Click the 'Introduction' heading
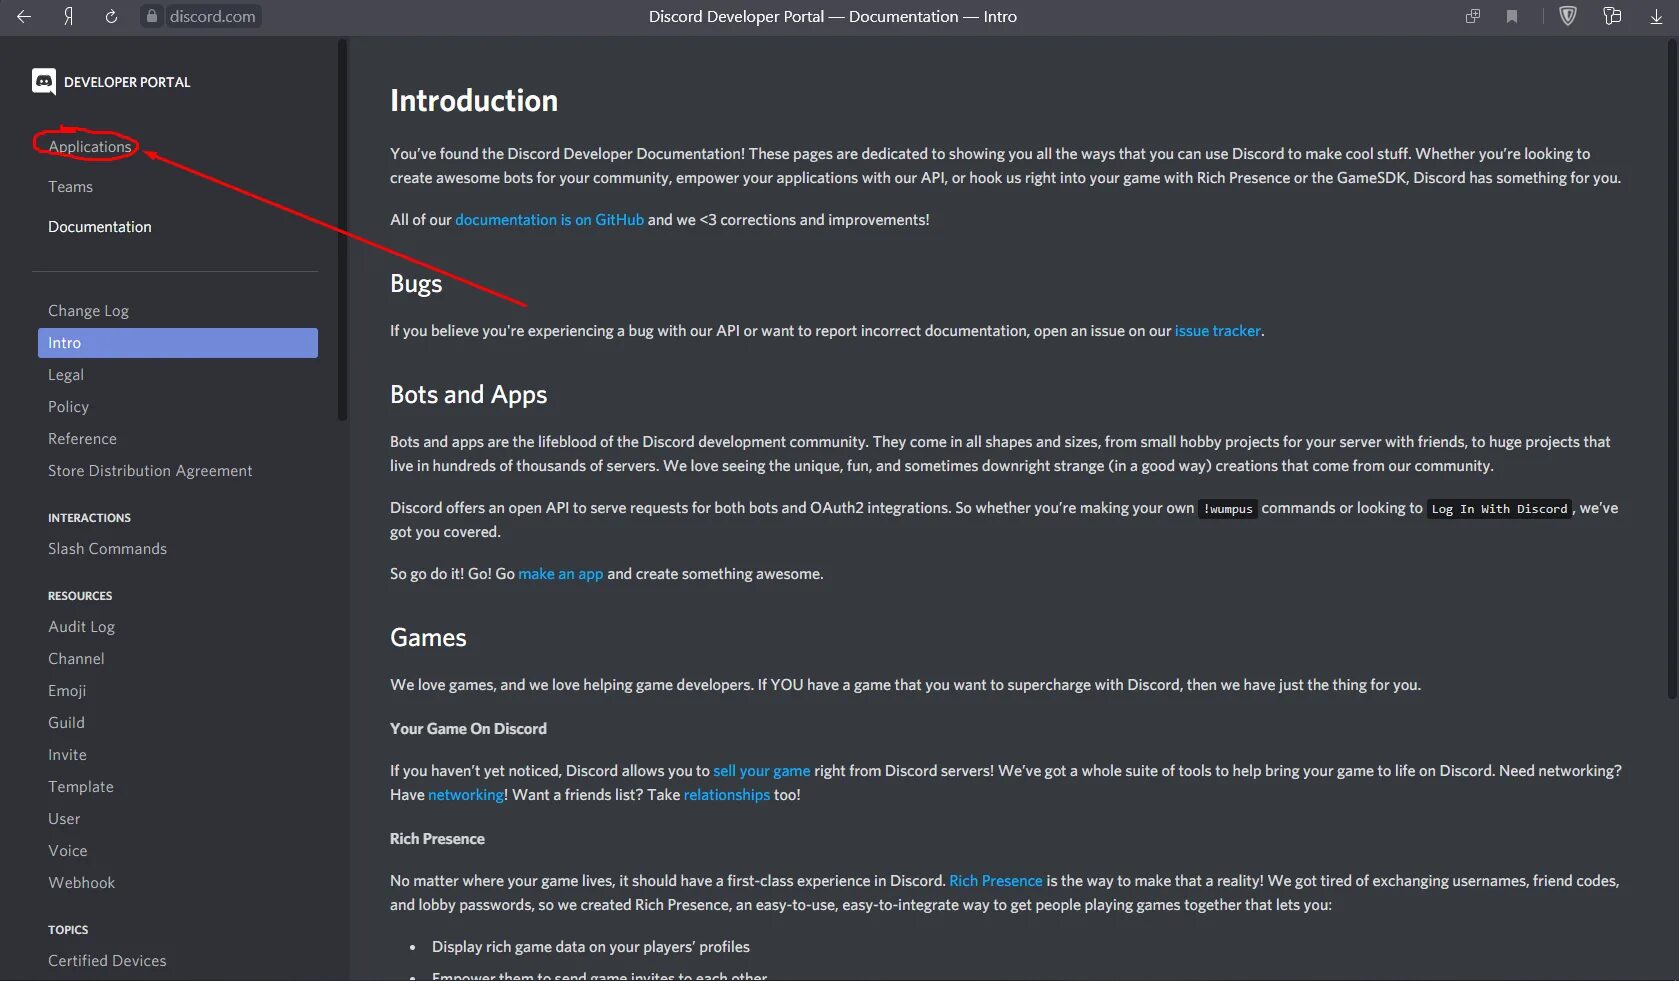The width and height of the screenshot is (1679, 981). (x=474, y=101)
